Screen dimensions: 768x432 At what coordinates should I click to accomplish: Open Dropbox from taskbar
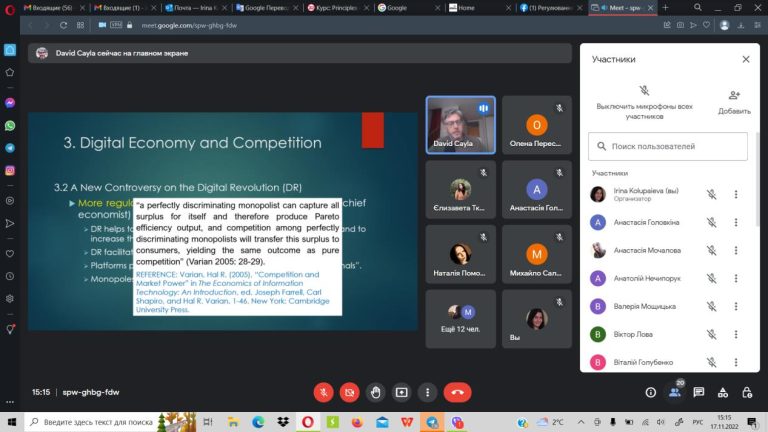tap(283, 422)
